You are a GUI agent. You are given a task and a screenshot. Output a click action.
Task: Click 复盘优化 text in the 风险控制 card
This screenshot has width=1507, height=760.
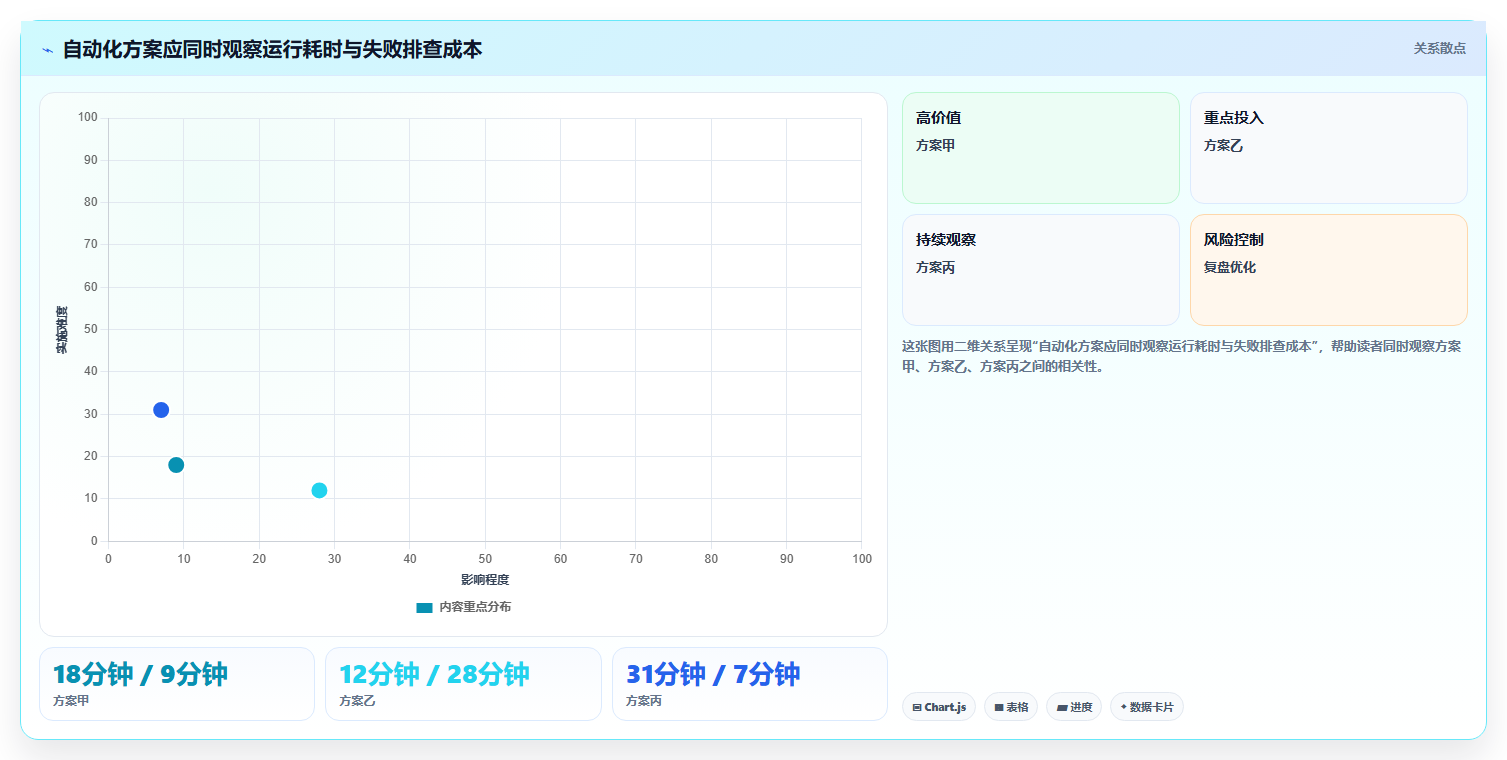click(1230, 268)
